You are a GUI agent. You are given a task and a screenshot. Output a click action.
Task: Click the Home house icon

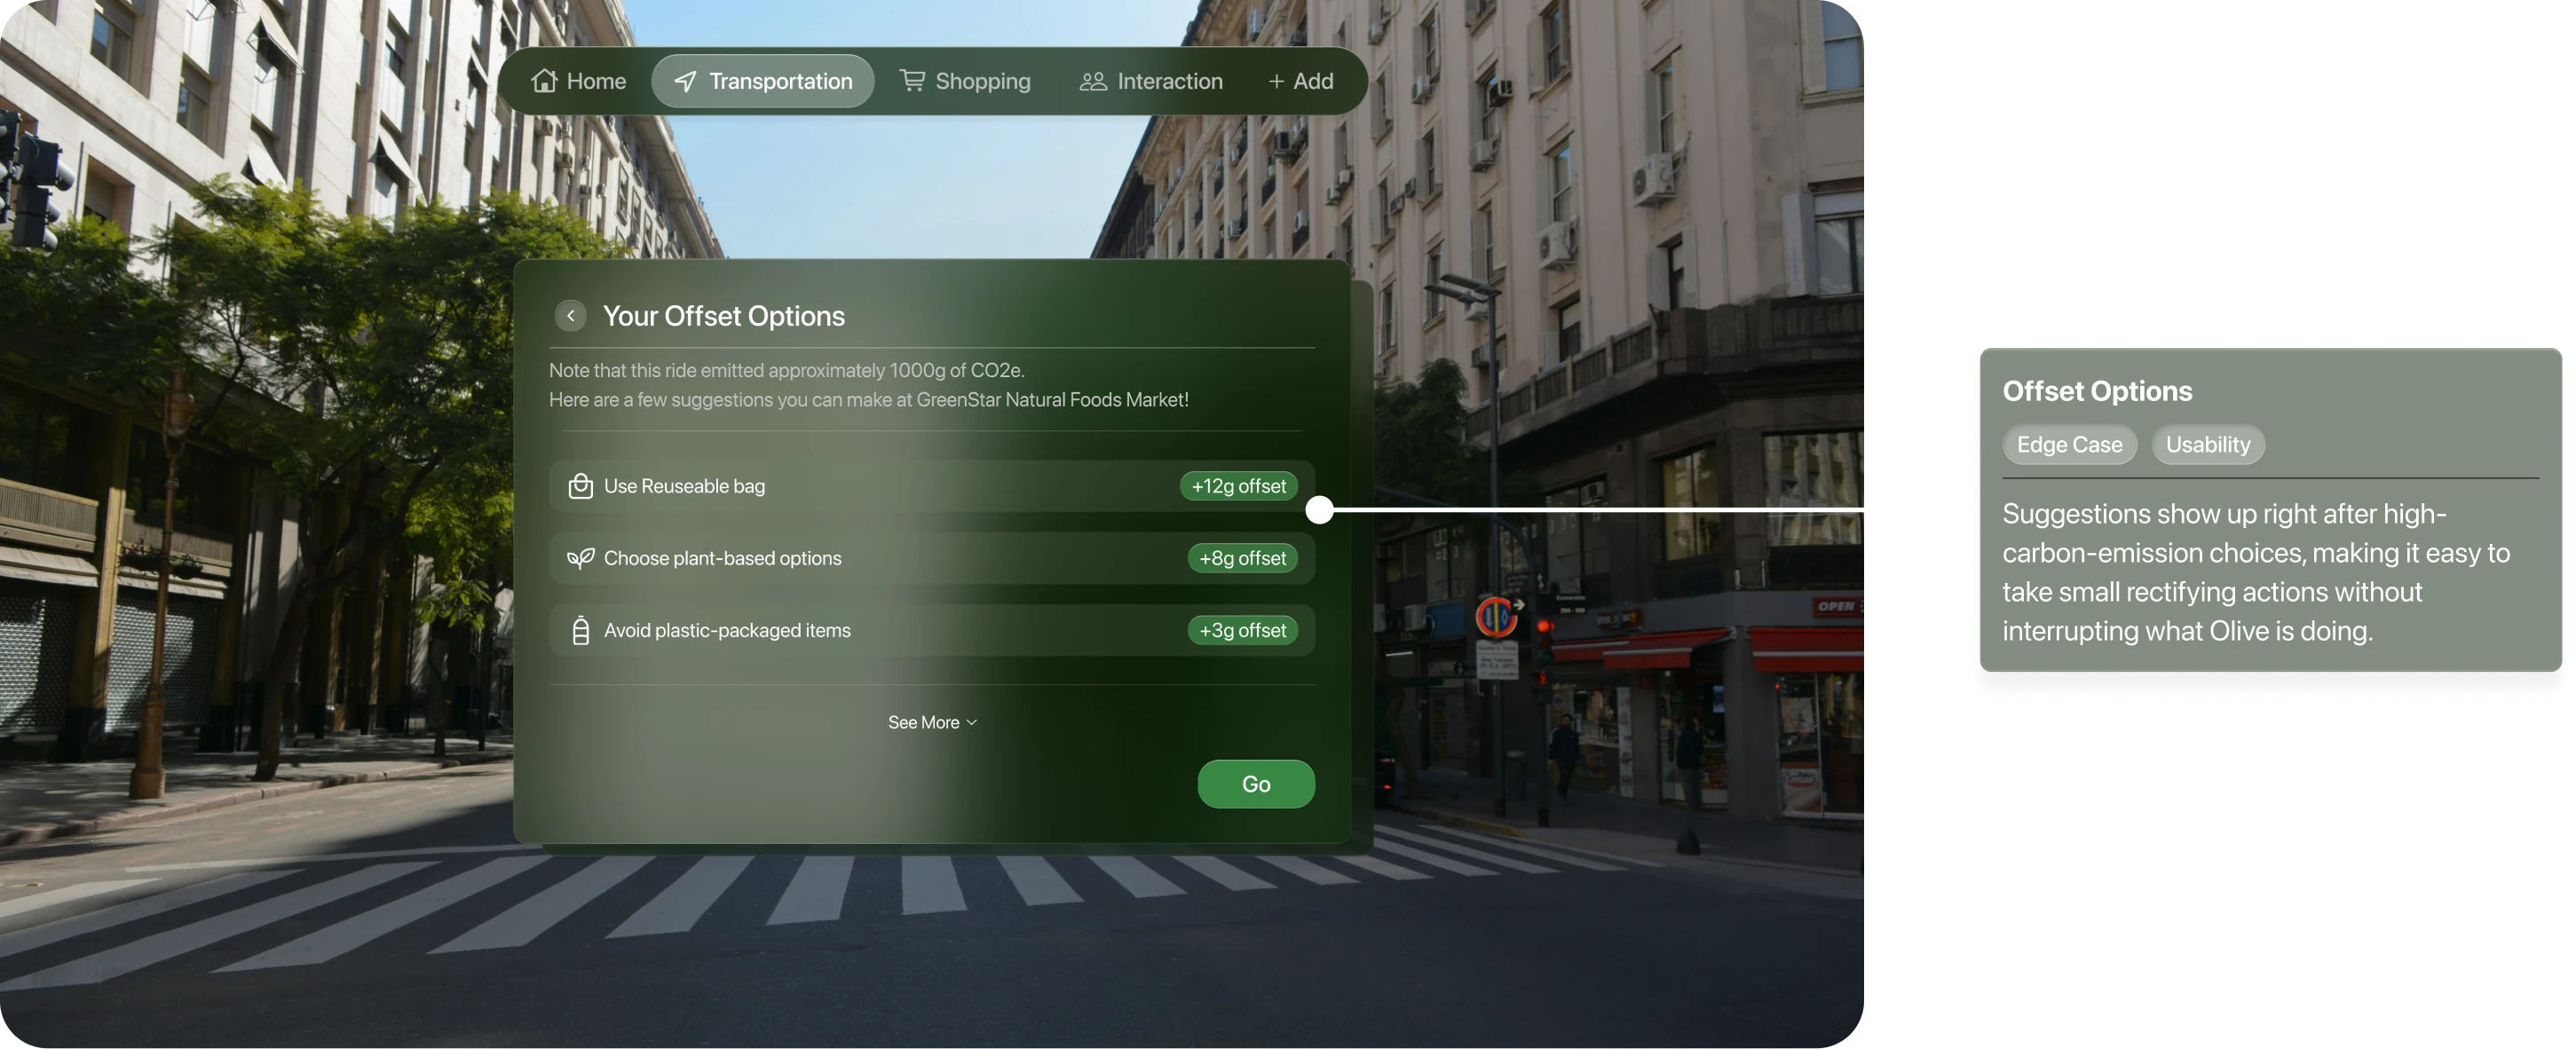point(544,81)
